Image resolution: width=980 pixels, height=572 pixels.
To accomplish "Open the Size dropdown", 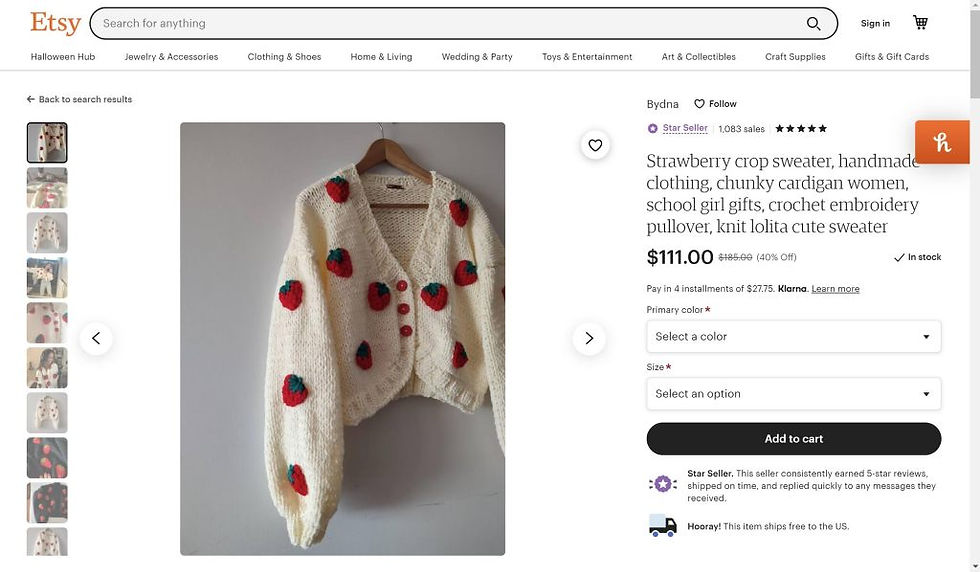I will coord(793,394).
